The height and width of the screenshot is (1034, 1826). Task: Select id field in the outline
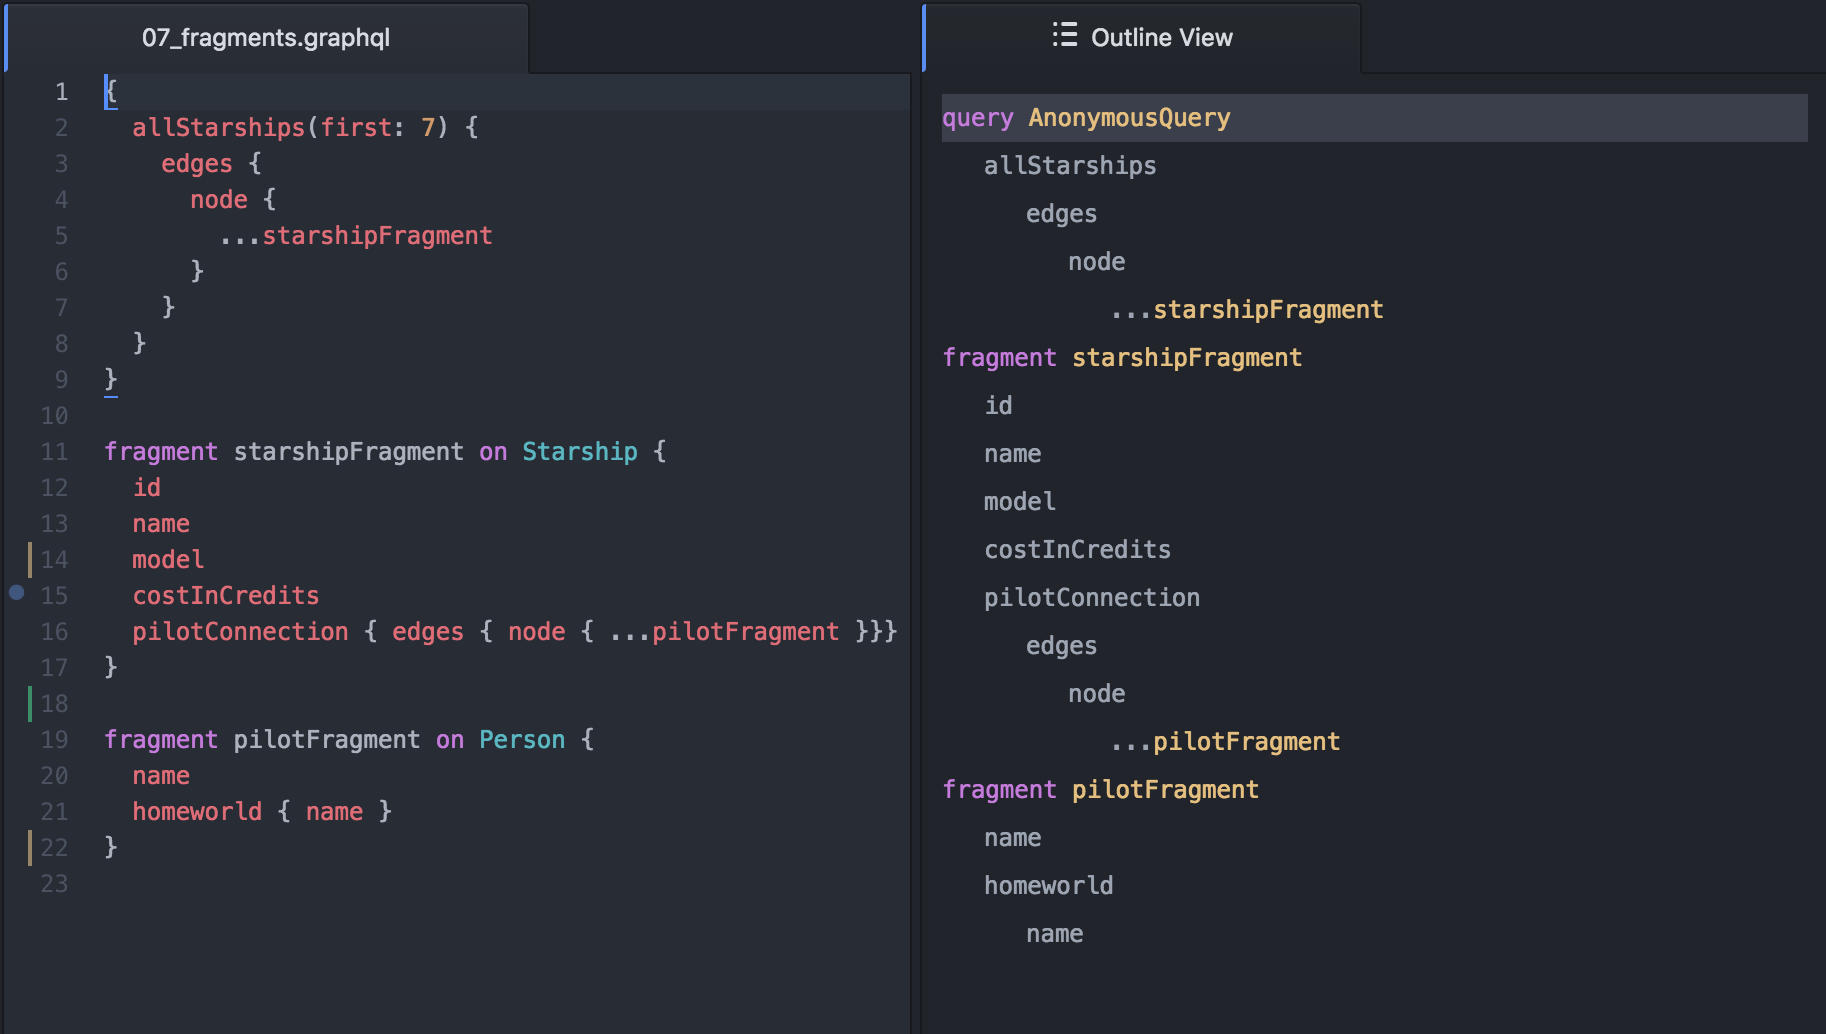(998, 406)
